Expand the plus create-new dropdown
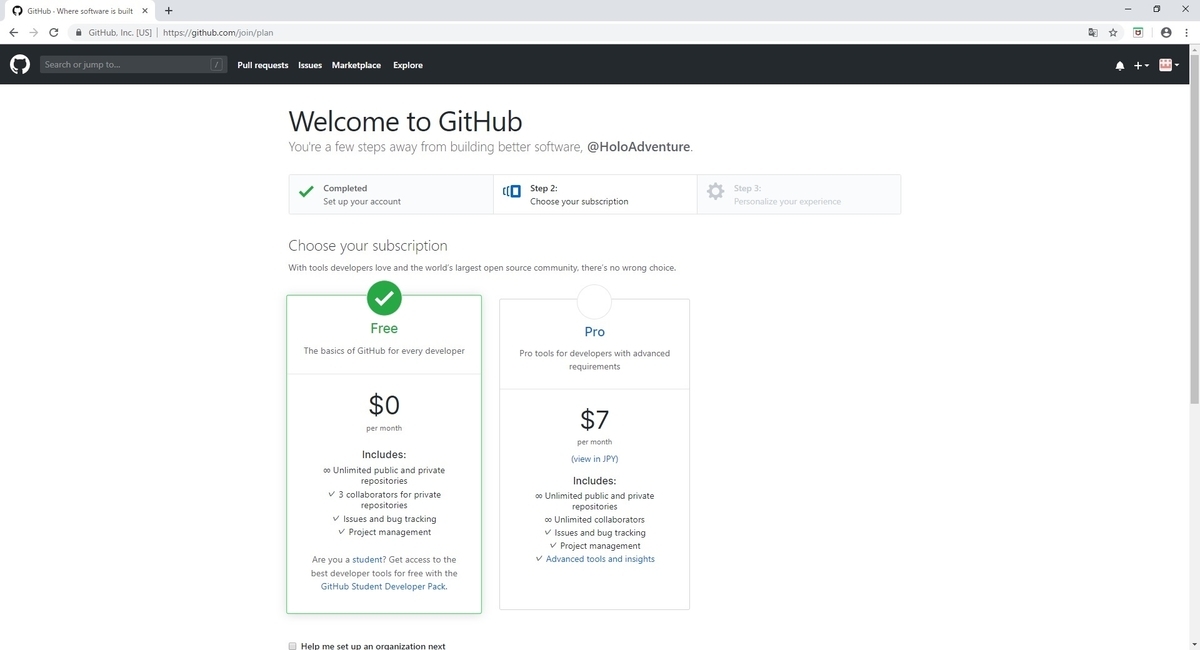The height and width of the screenshot is (650, 1200). tap(1142, 66)
